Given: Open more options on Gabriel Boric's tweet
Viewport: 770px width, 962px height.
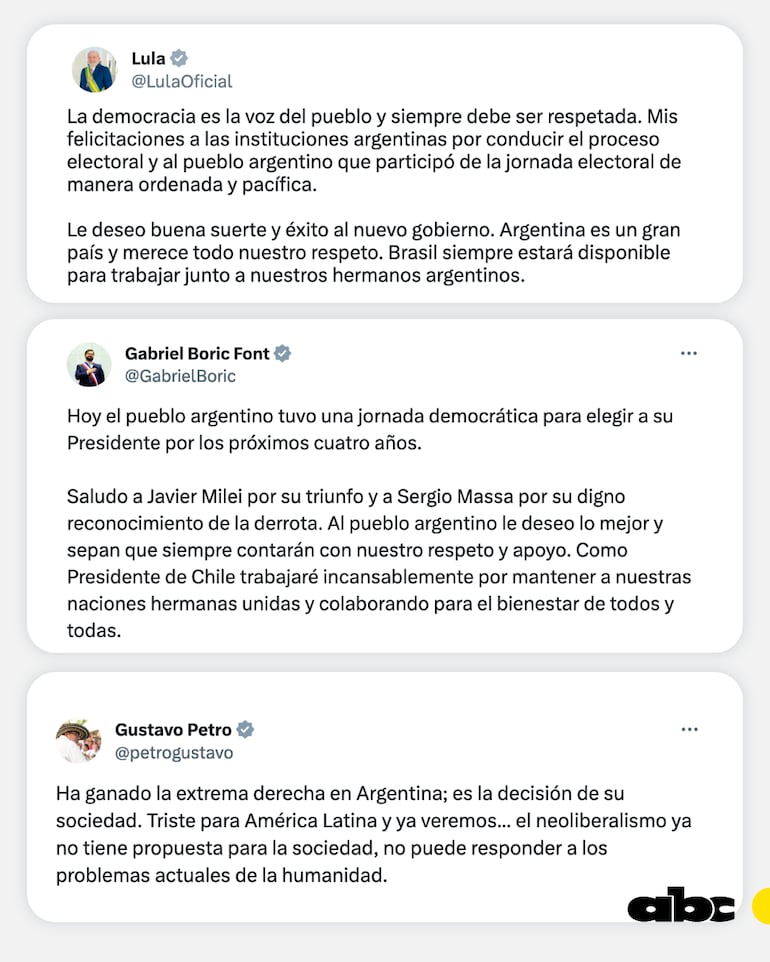Looking at the screenshot, I should pyautogui.click(x=689, y=353).
